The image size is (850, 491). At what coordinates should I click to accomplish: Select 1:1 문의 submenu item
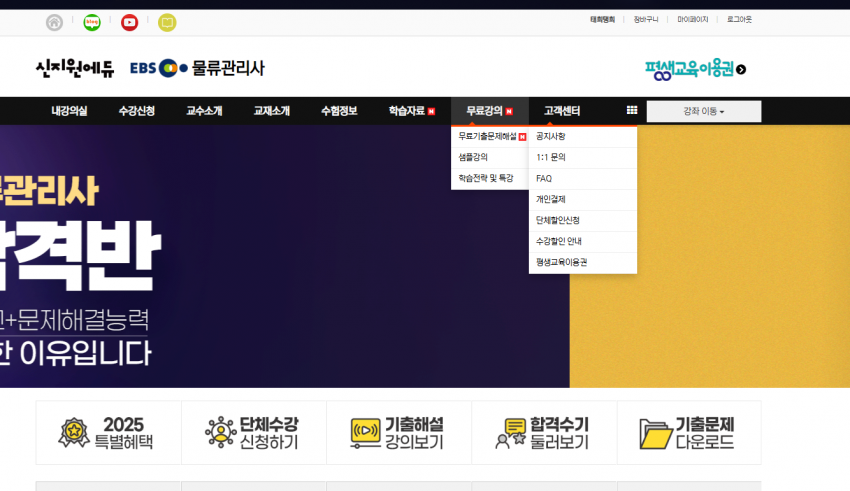583,157
